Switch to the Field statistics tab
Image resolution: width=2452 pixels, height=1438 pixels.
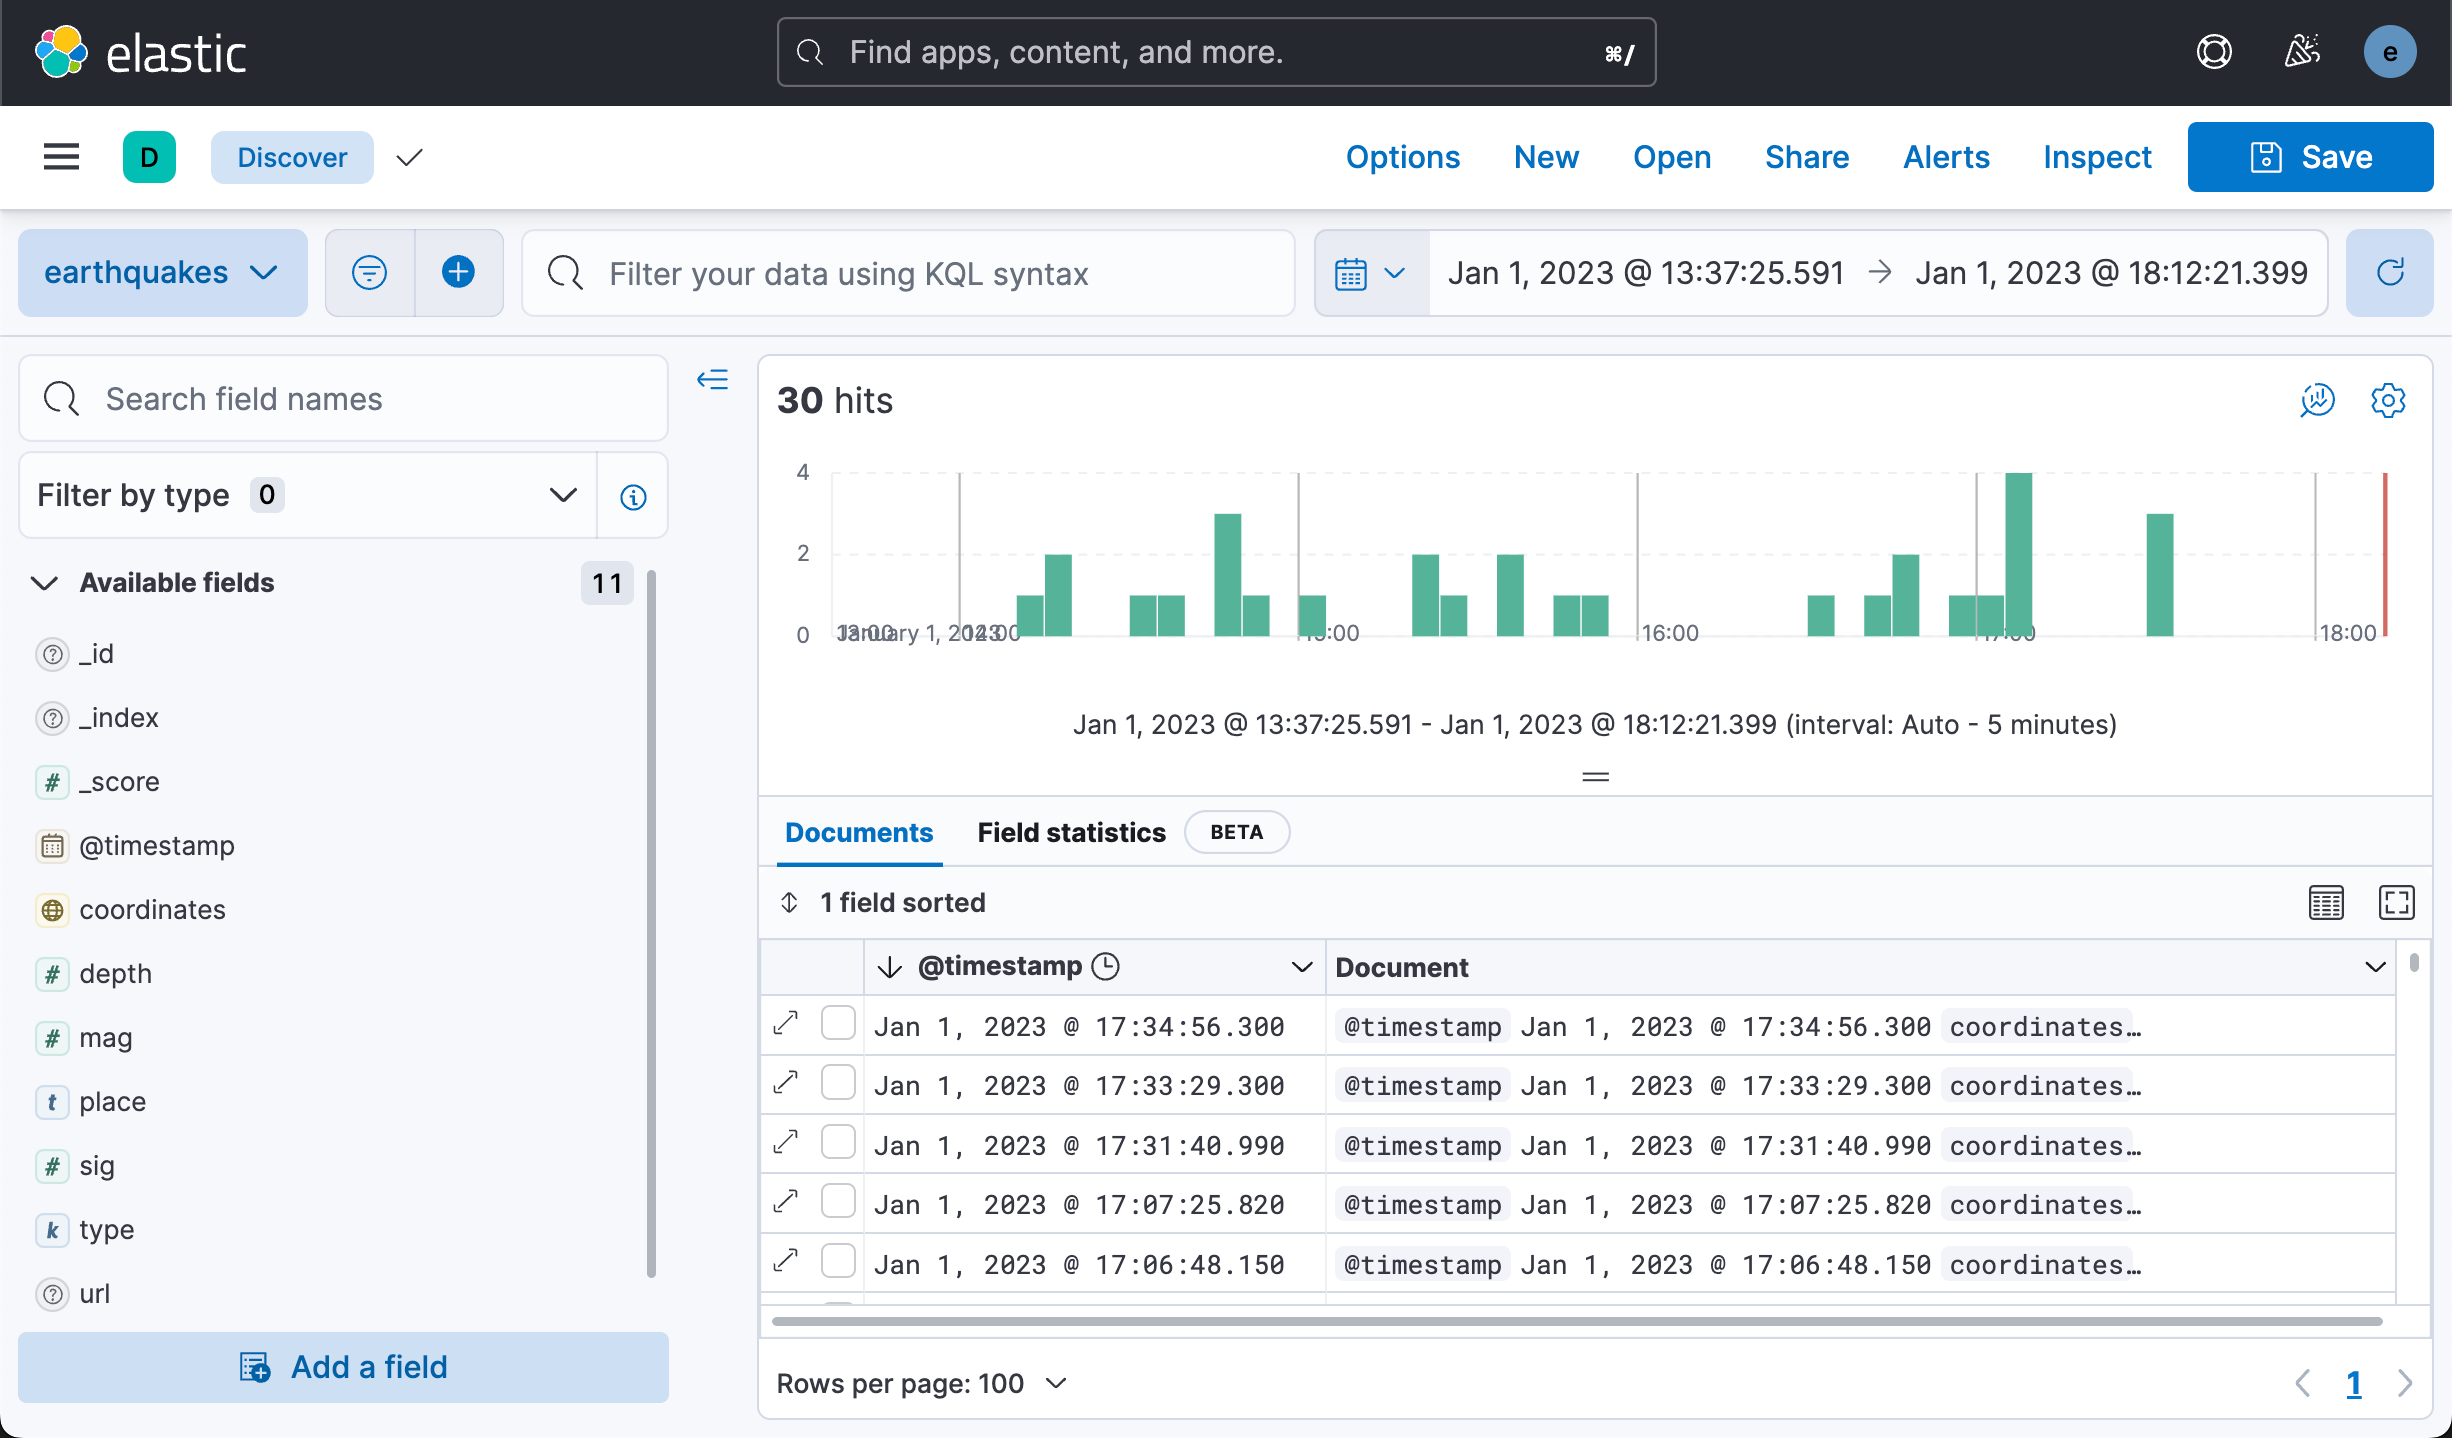point(1071,833)
